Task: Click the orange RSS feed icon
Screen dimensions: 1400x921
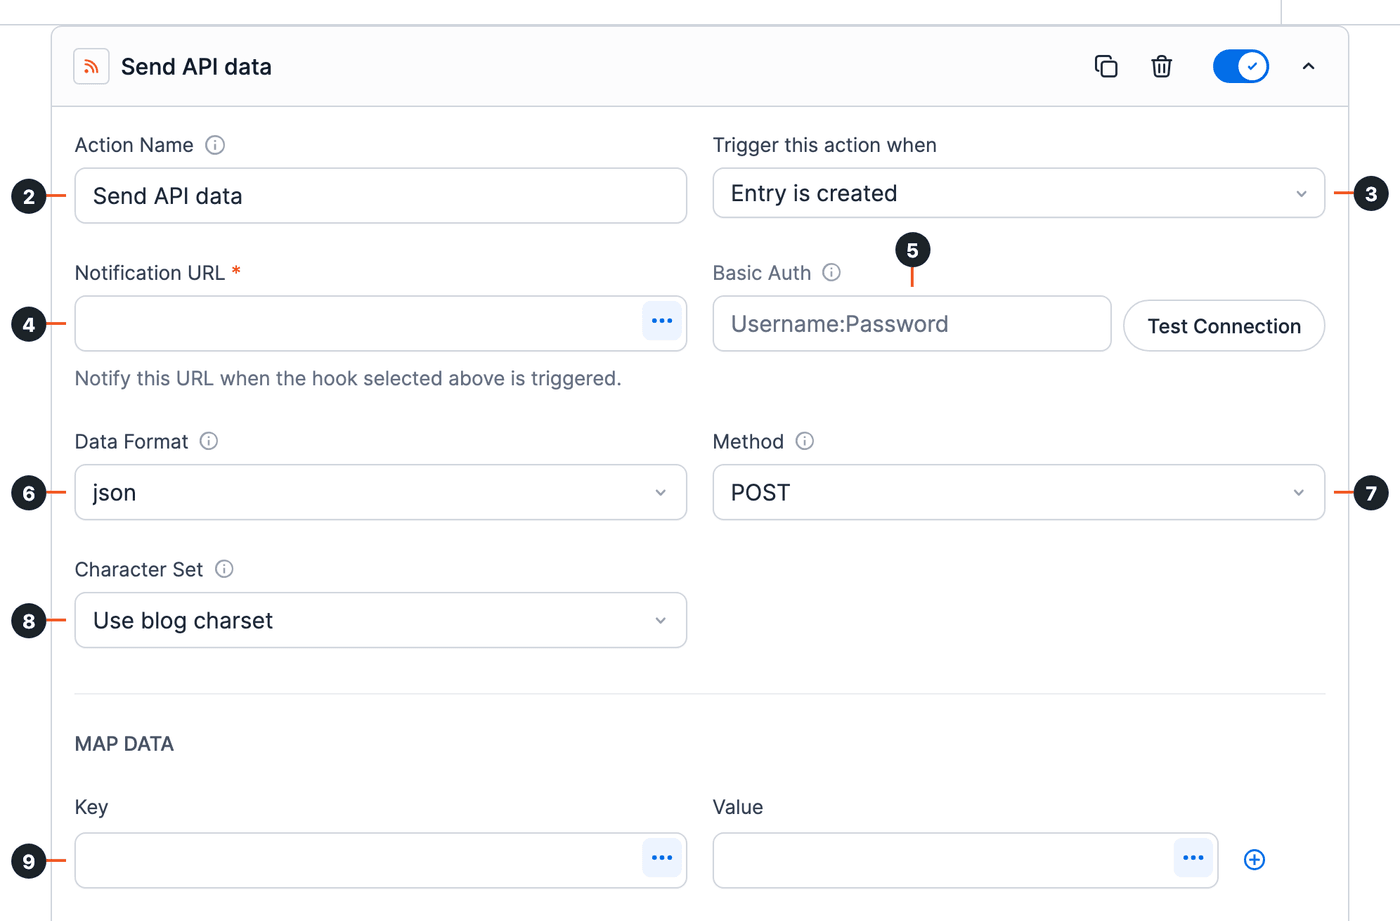Action: 91,67
